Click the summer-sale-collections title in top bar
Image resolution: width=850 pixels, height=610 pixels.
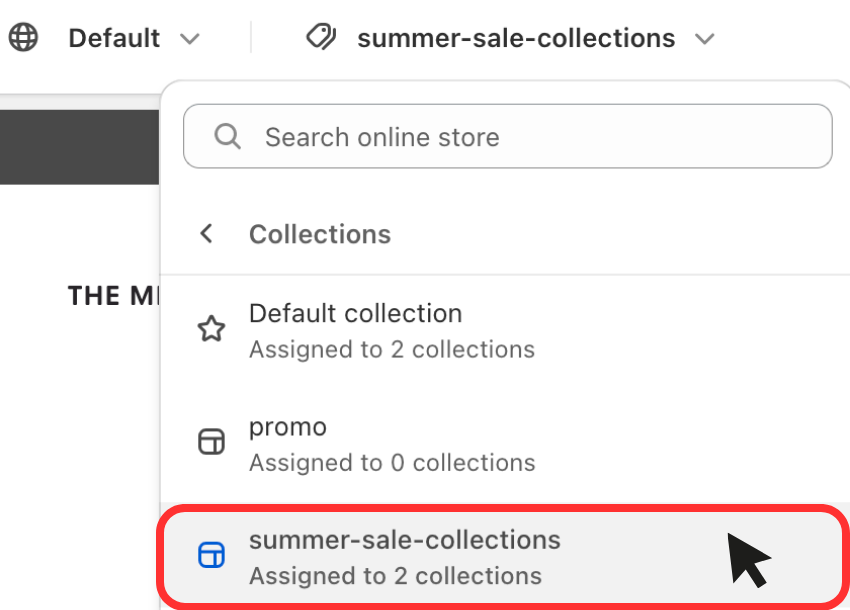point(516,38)
